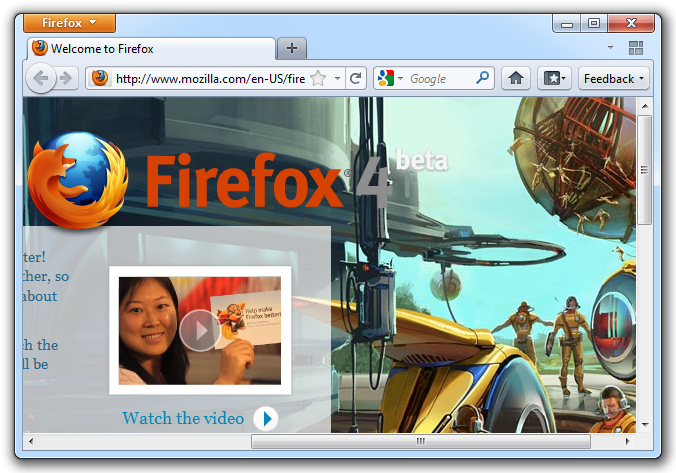This screenshot has height=473, width=676.
Task: Click the magnifying glass search icon
Action: [482, 78]
